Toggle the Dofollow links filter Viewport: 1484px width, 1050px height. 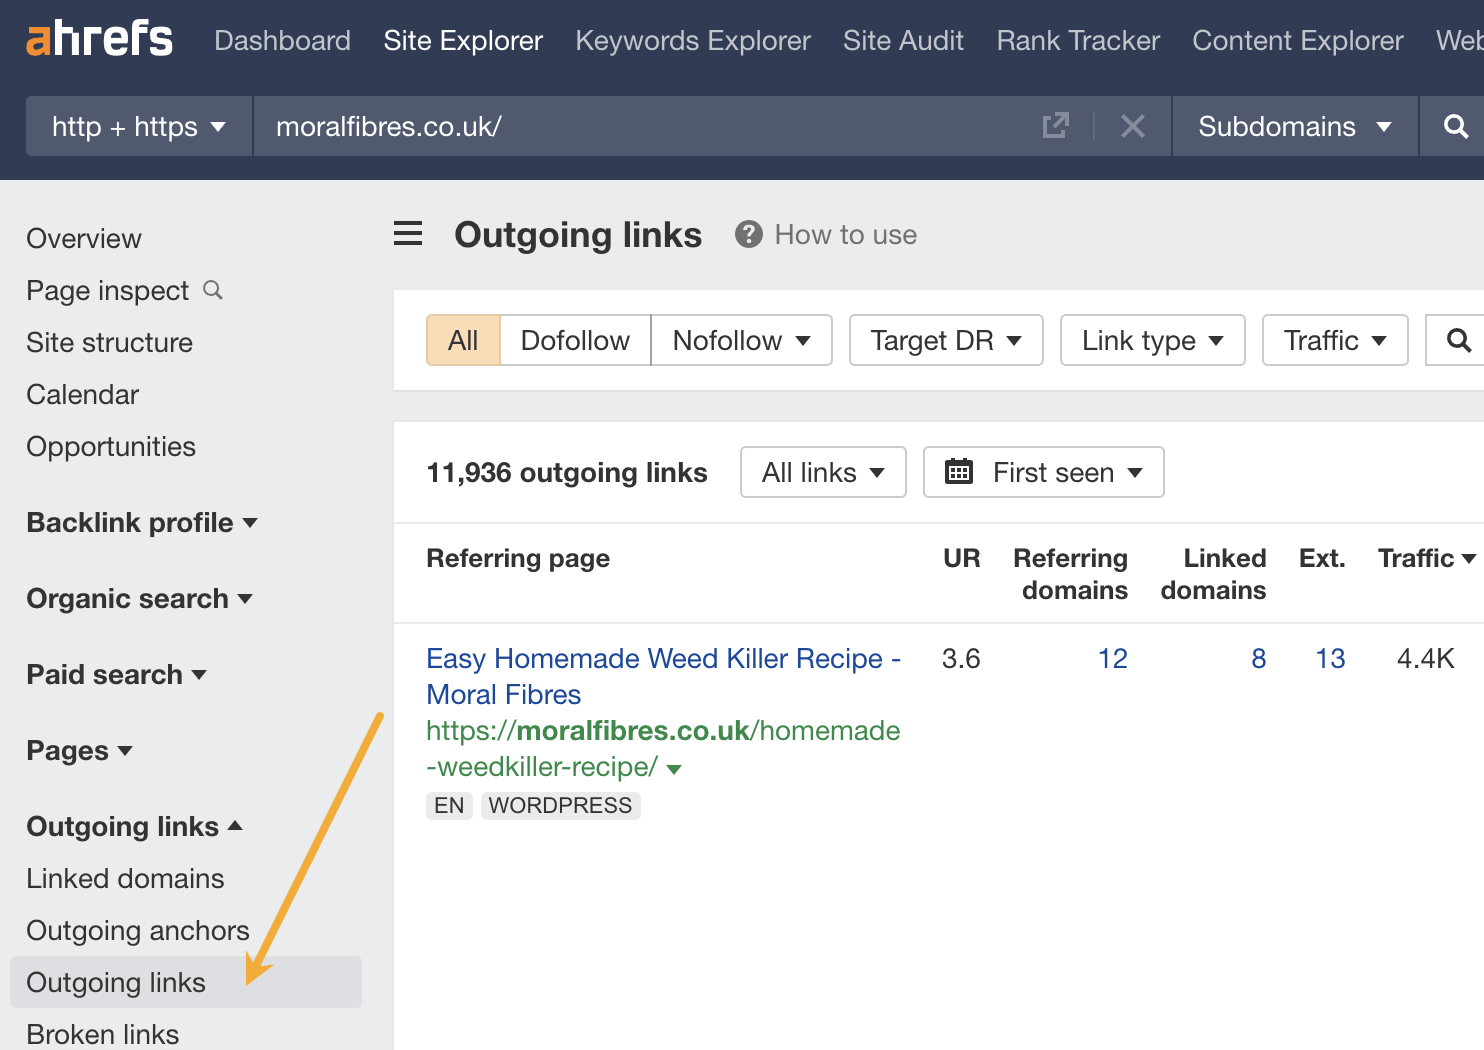[575, 340]
